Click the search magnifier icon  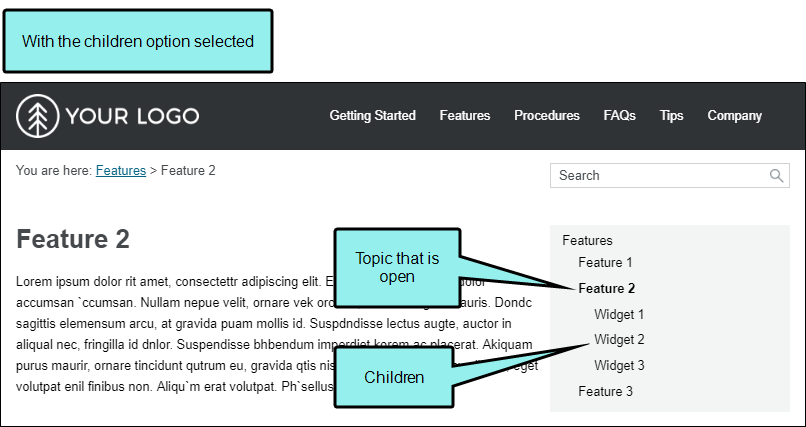tap(776, 176)
